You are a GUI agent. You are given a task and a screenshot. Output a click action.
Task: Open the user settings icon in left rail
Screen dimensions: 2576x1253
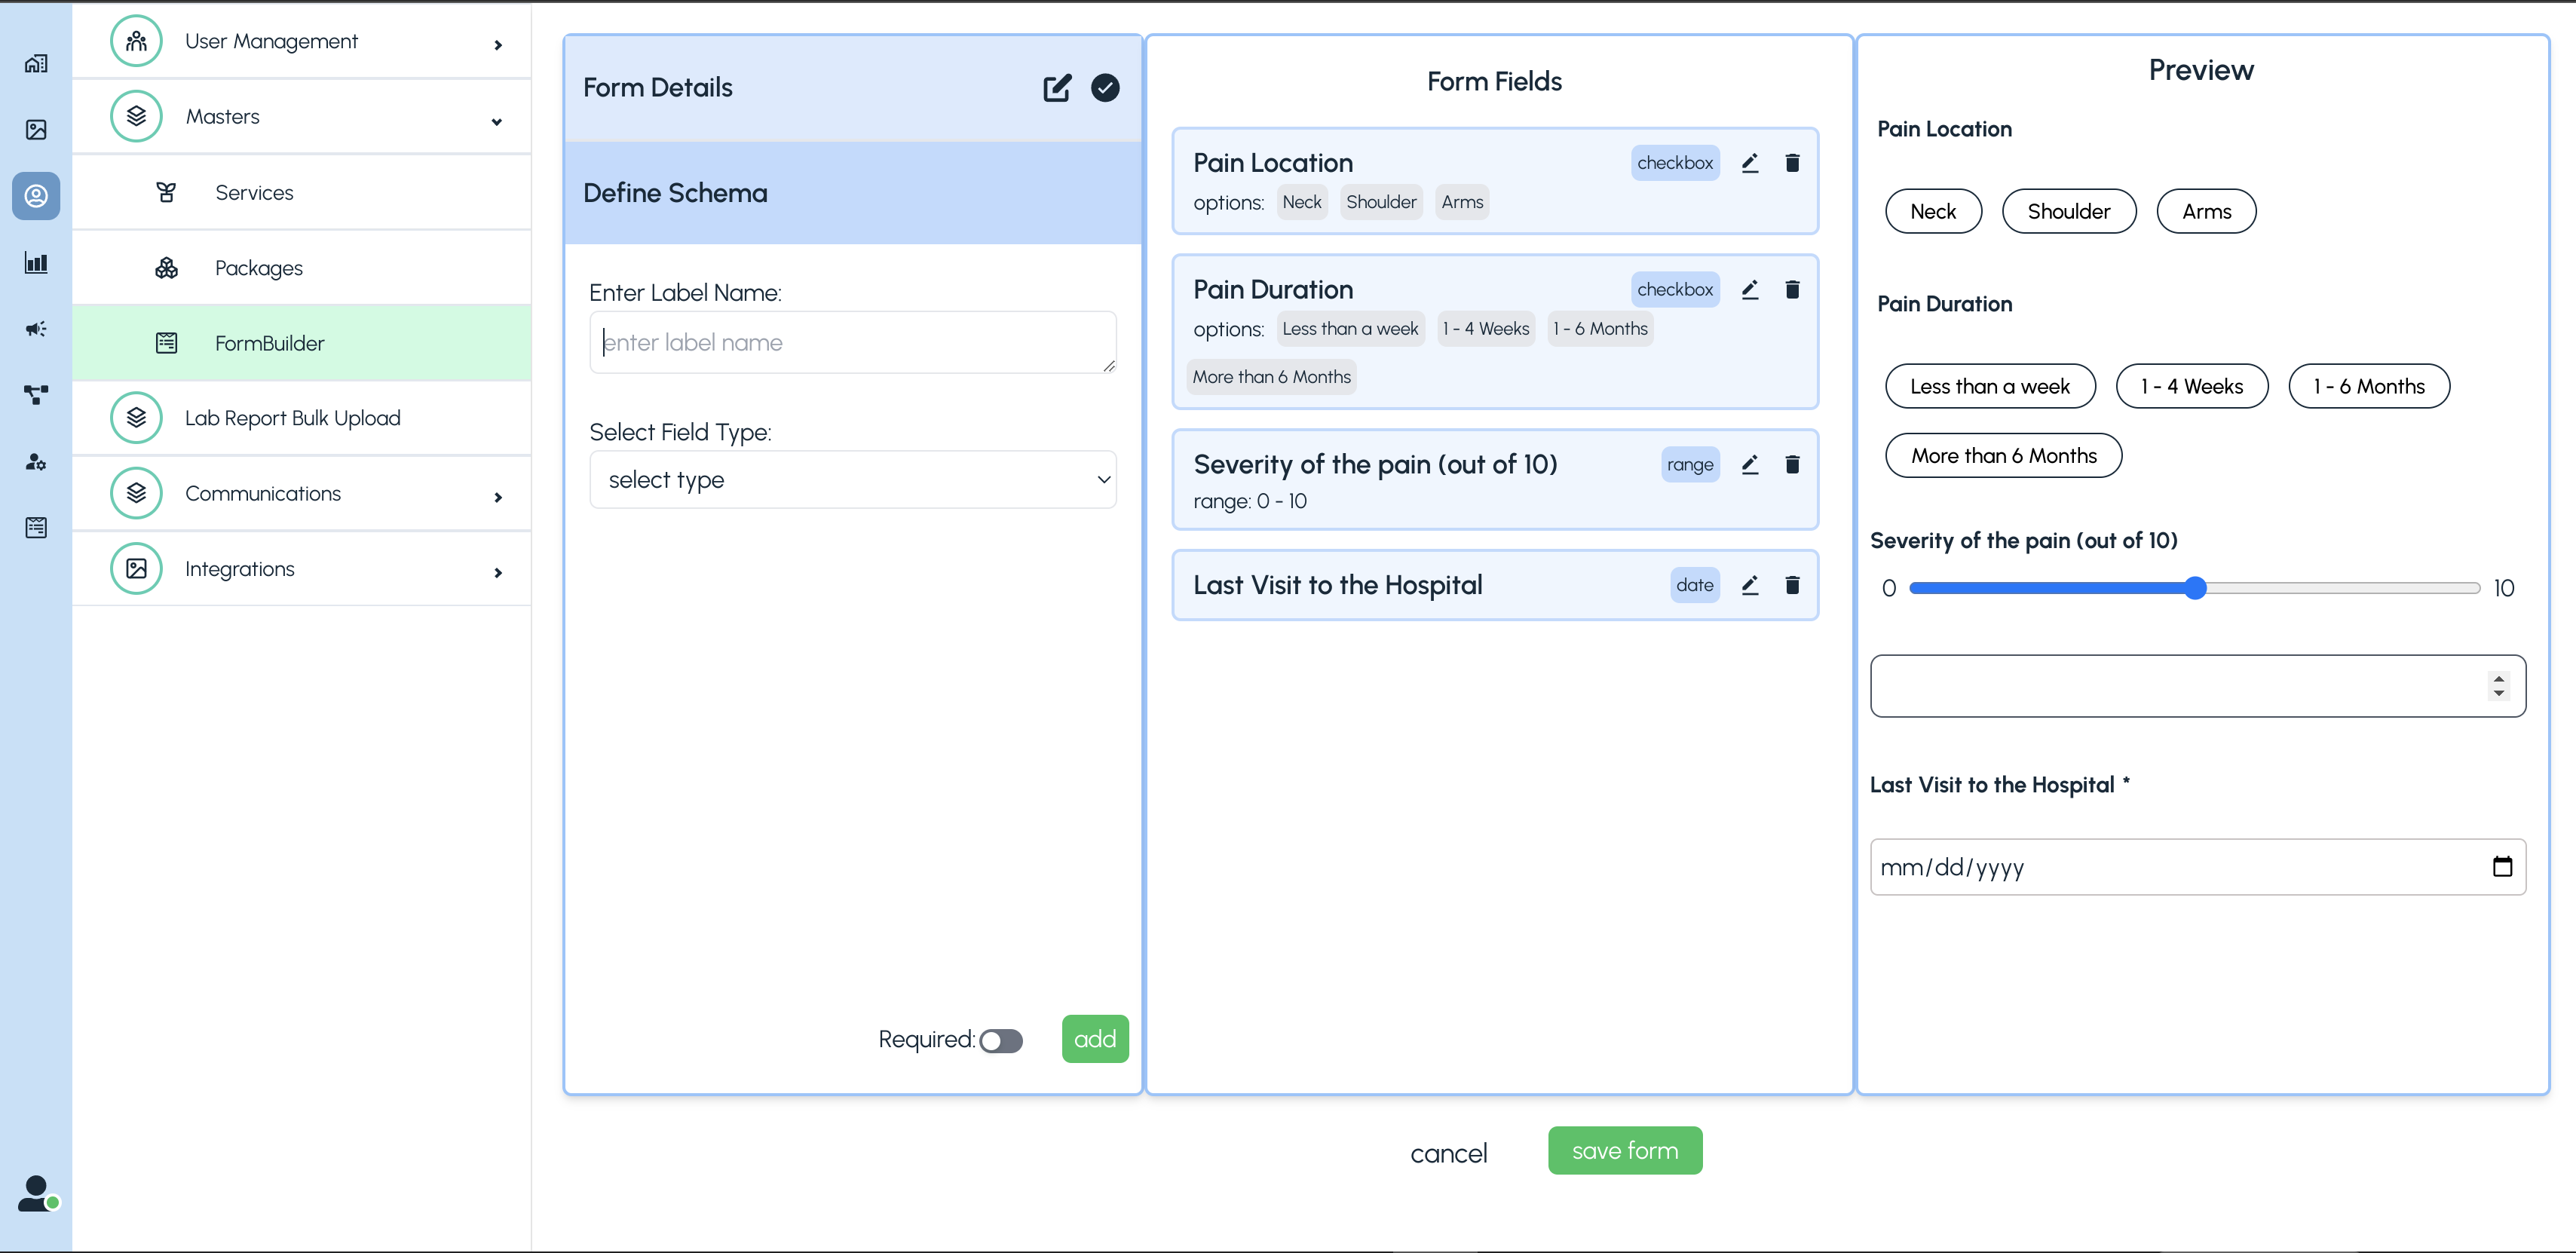point(36,461)
